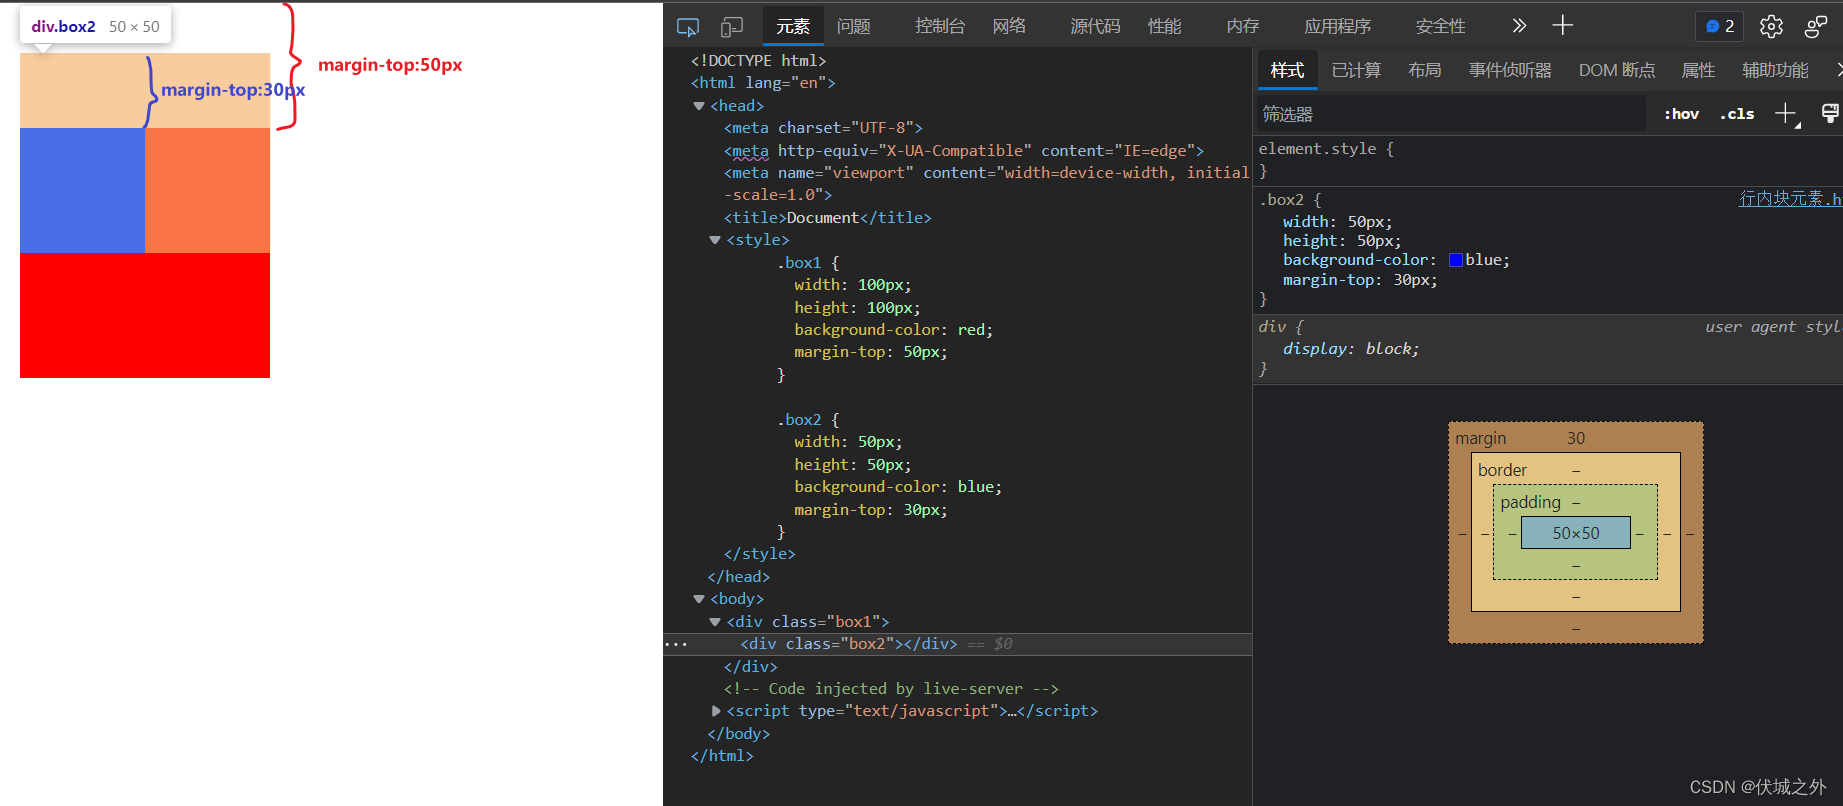Image resolution: width=1843 pixels, height=806 pixels.
Task: Add new style rule with plus icon
Action: 1785,114
